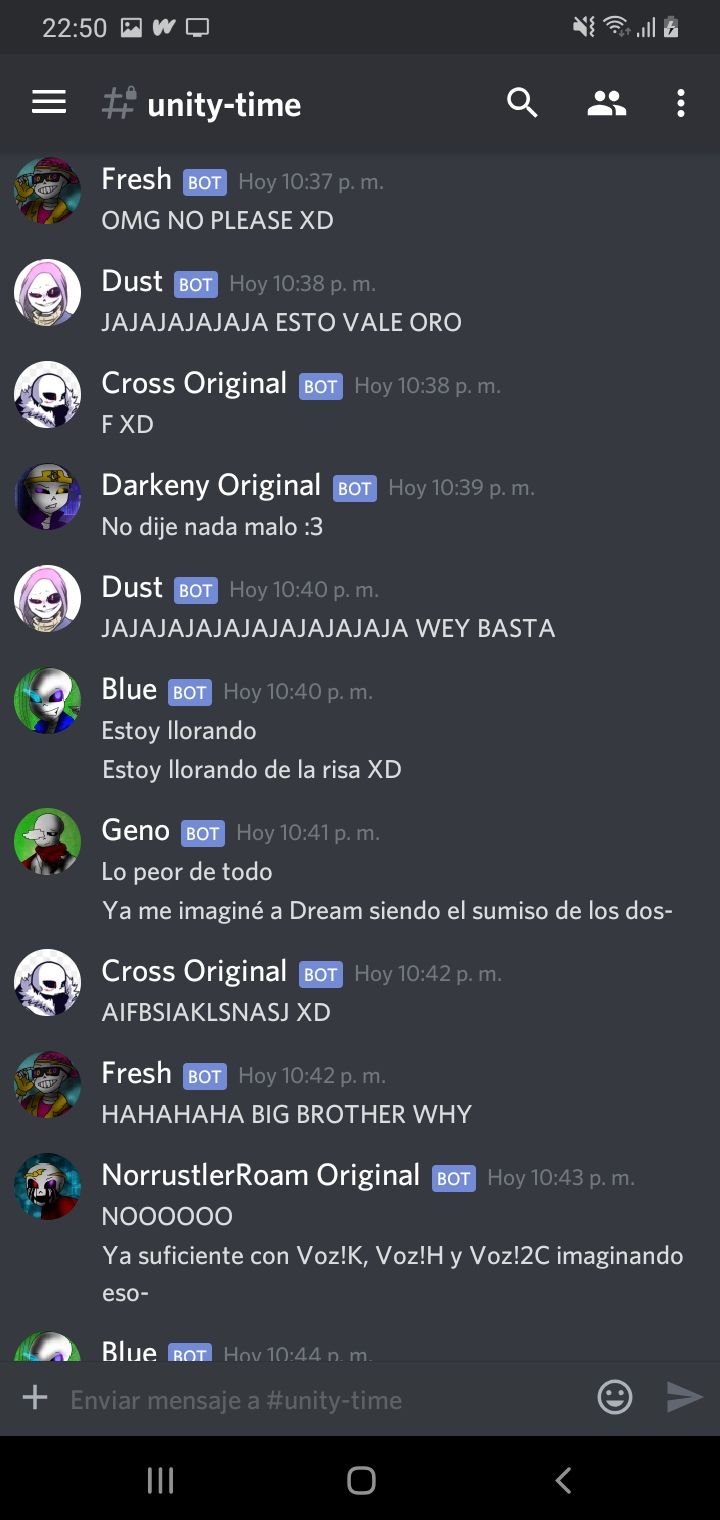Viewport: 720px width, 1520px height.
Task: Tap Dust's avatar on the ESTO VALE ORO message
Action: (x=47, y=292)
